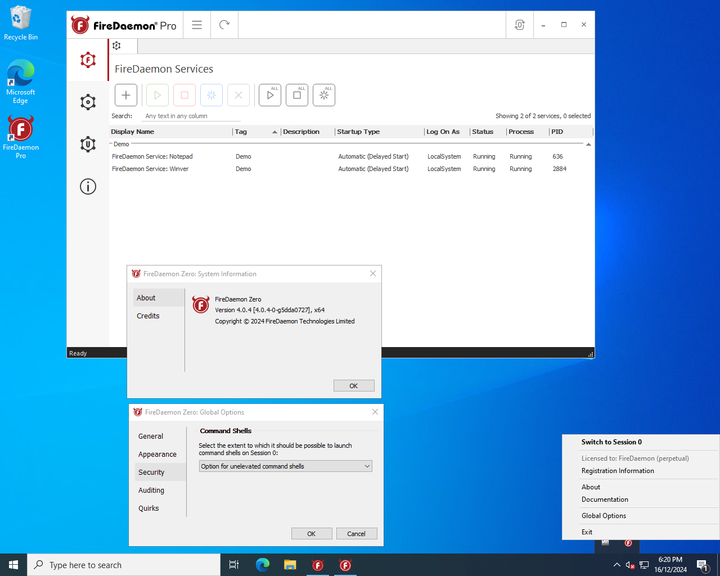This screenshot has width=720, height=576.
Task: Click first FireDaemon taskbar icon
Action: point(317,565)
